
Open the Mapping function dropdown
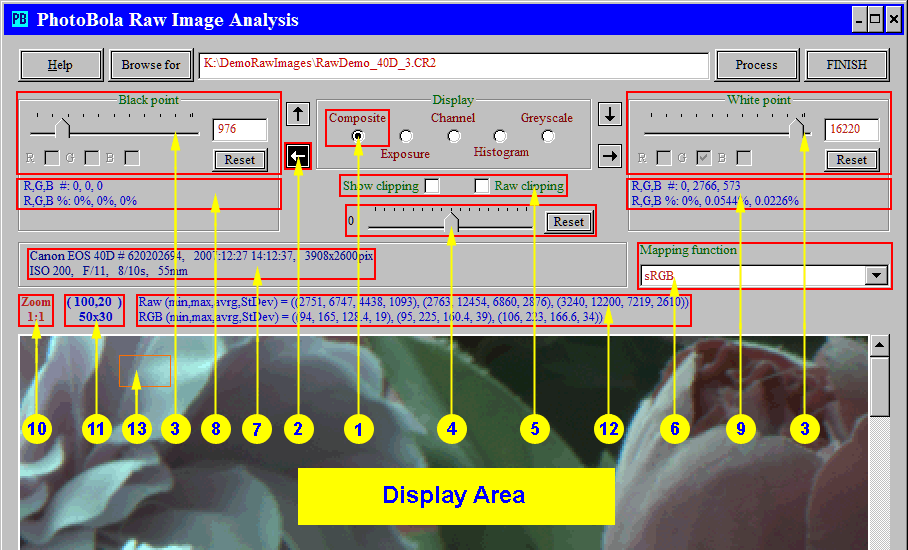(875, 275)
